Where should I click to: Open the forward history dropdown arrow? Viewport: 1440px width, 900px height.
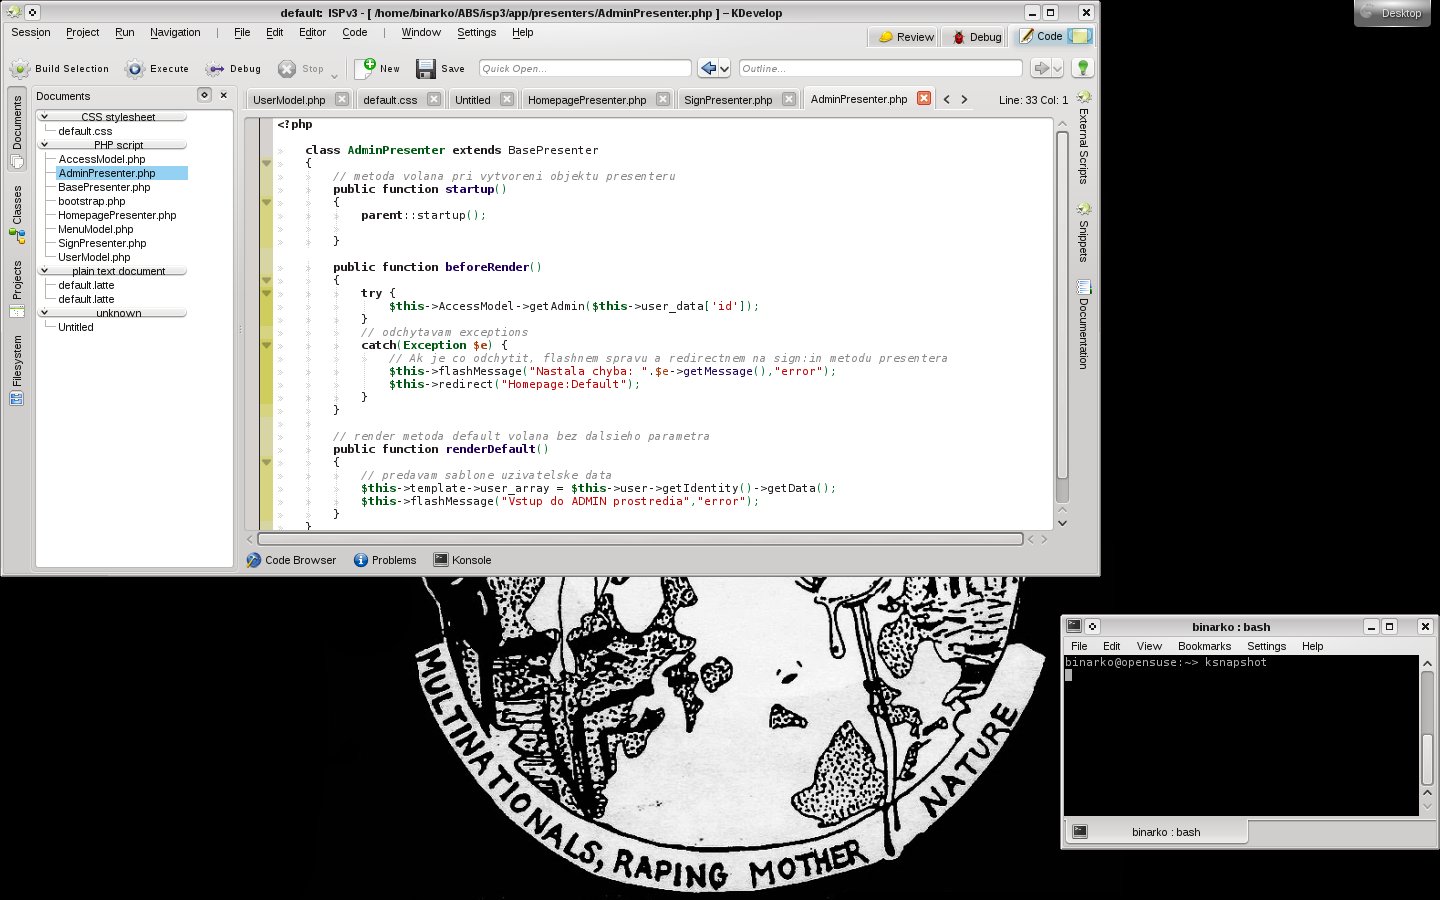coord(1057,68)
